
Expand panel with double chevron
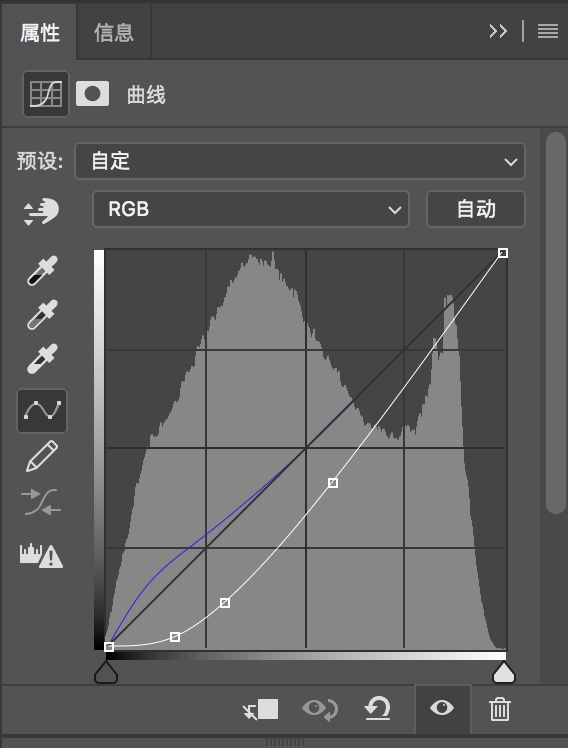498,31
